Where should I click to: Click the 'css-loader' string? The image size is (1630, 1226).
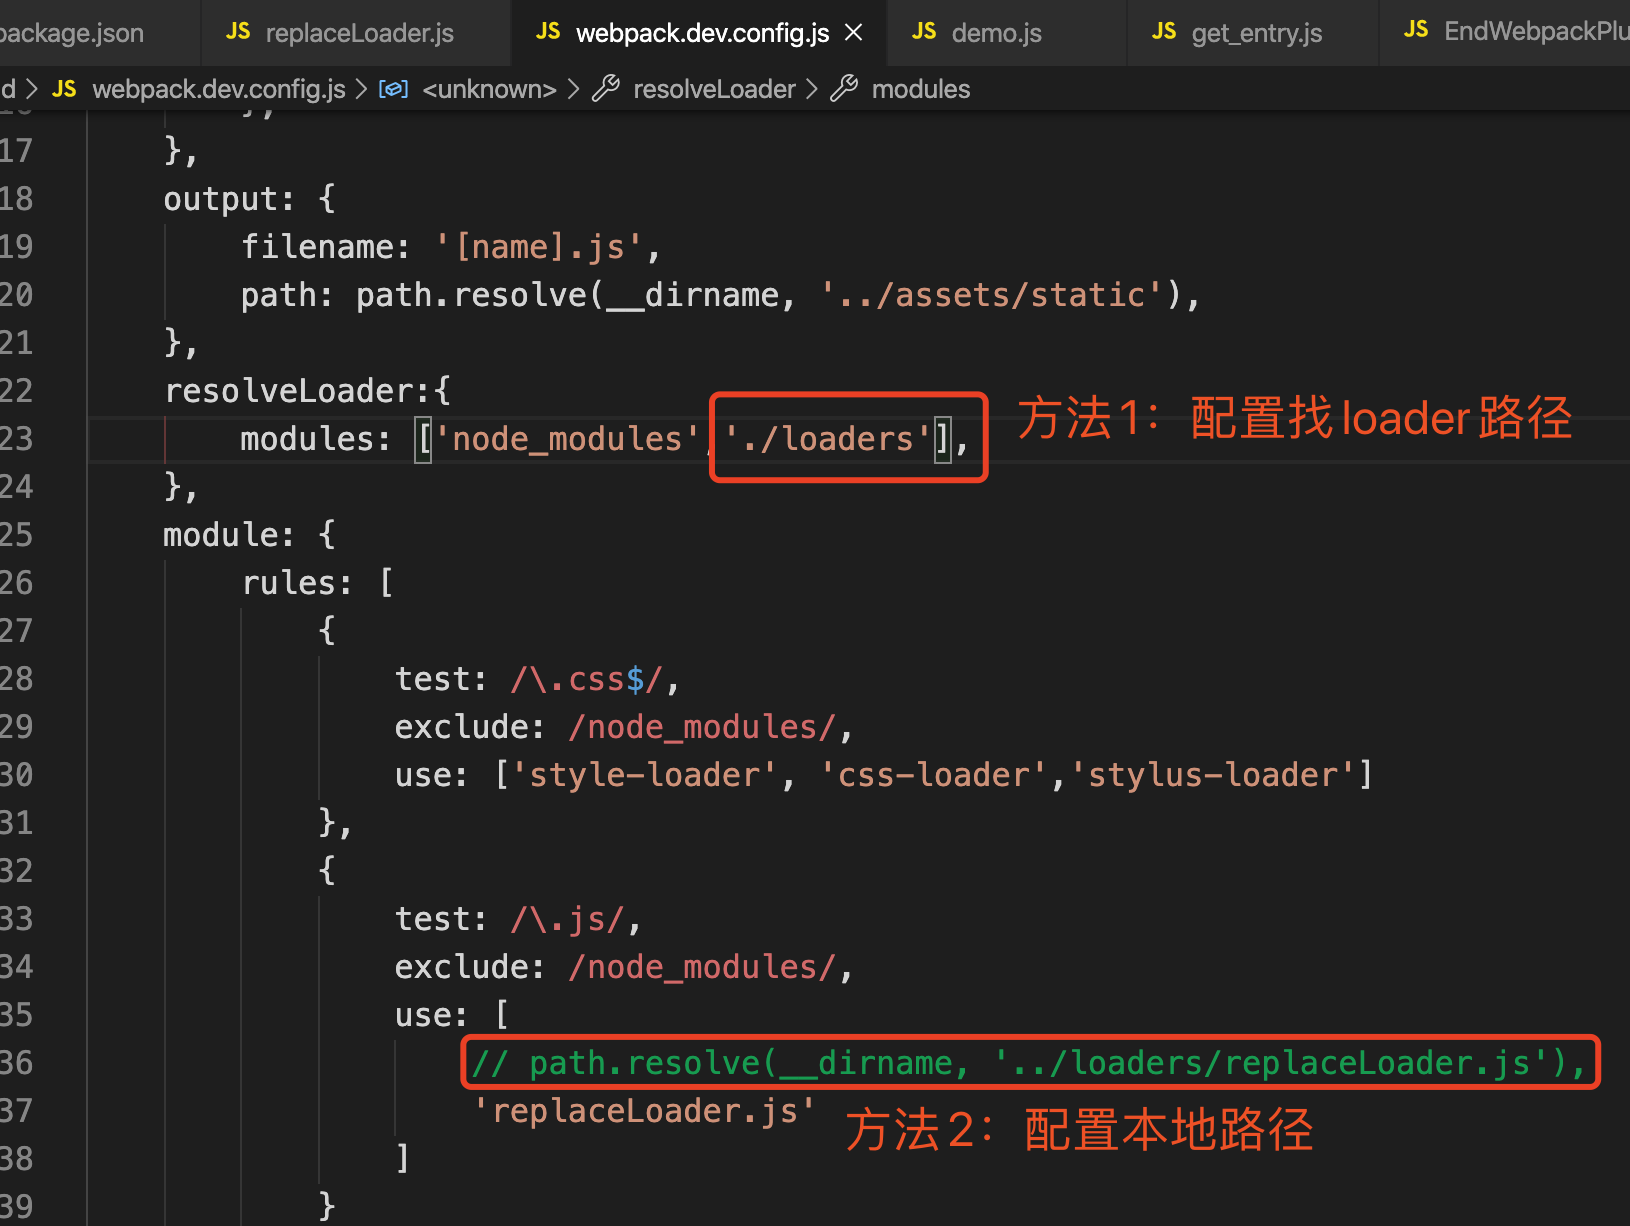pyautogui.click(x=934, y=775)
